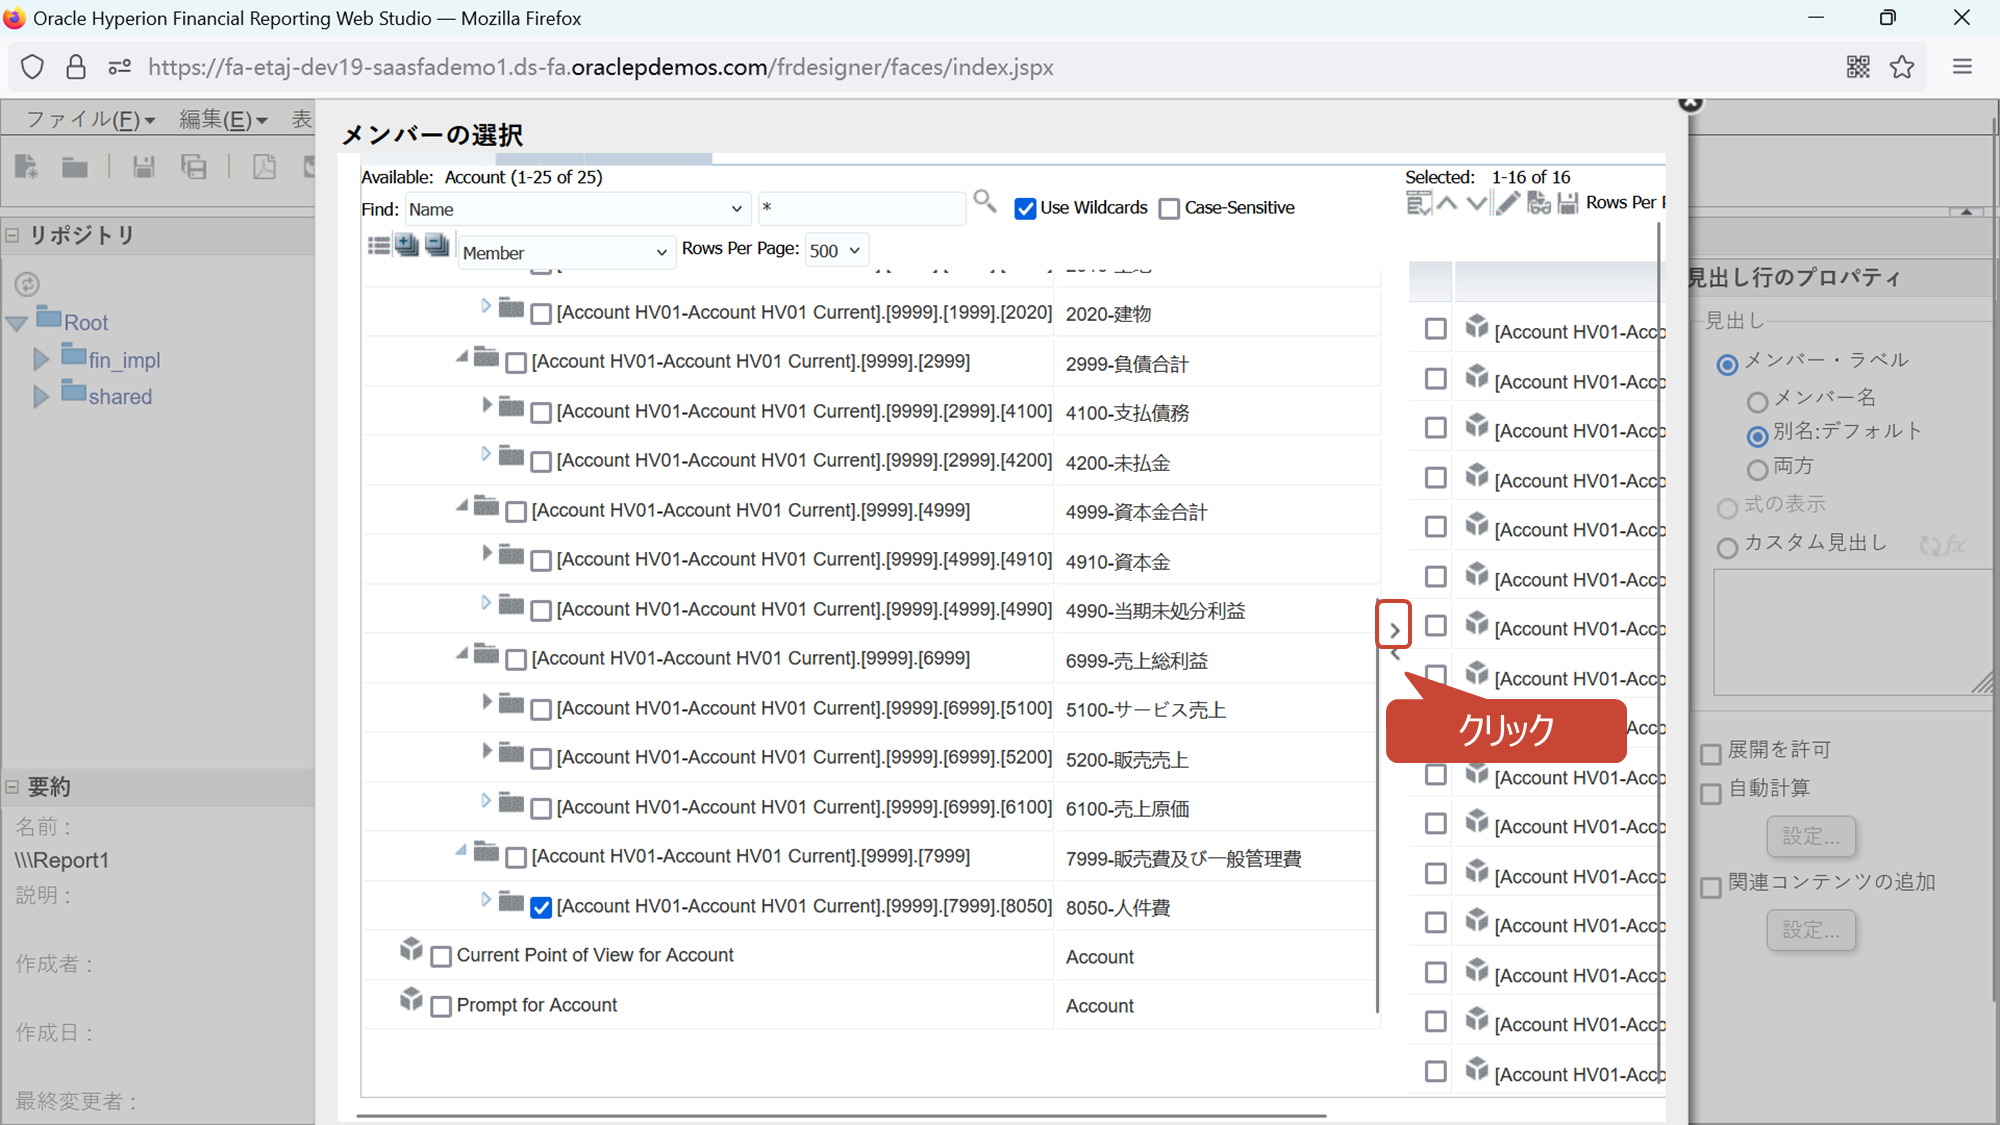Enable the Case-Sensitive checkbox
The image size is (2000, 1125).
(x=1169, y=209)
